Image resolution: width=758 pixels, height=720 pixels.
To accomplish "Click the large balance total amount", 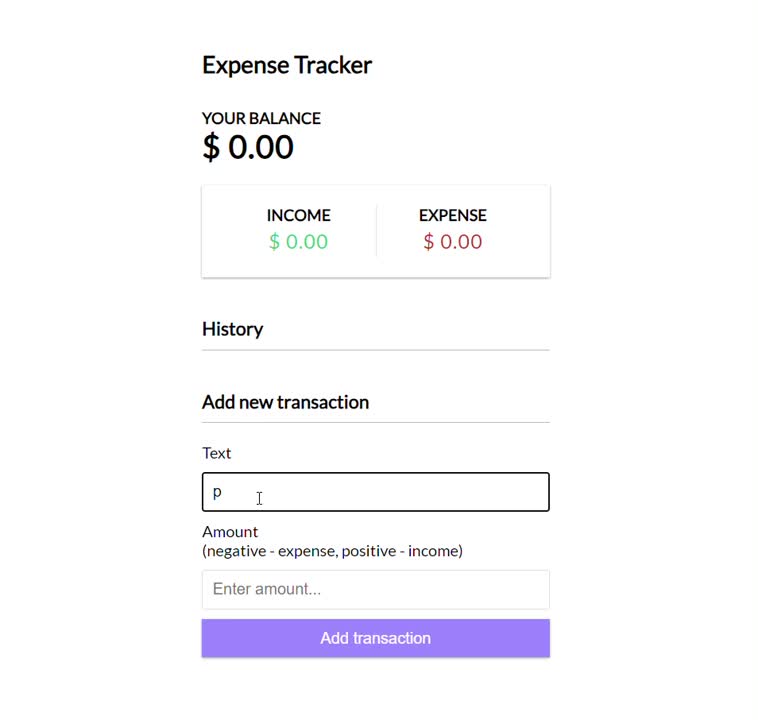I will (248, 147).
